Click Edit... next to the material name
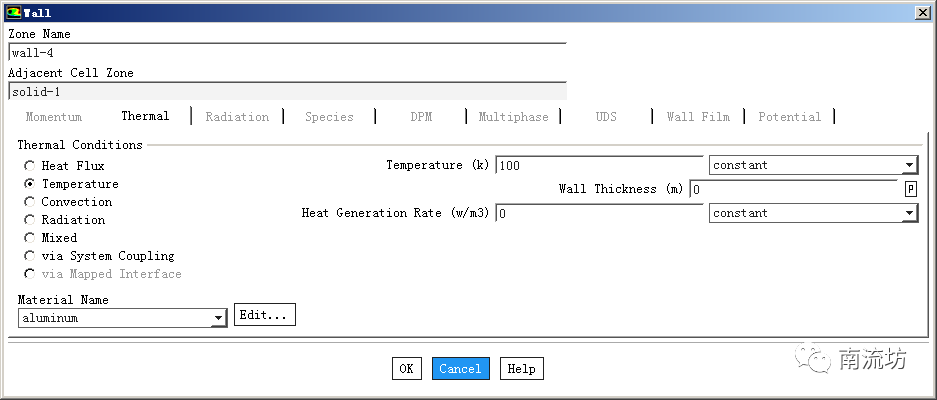Screen dimensions: 937x400 (265, 315)
